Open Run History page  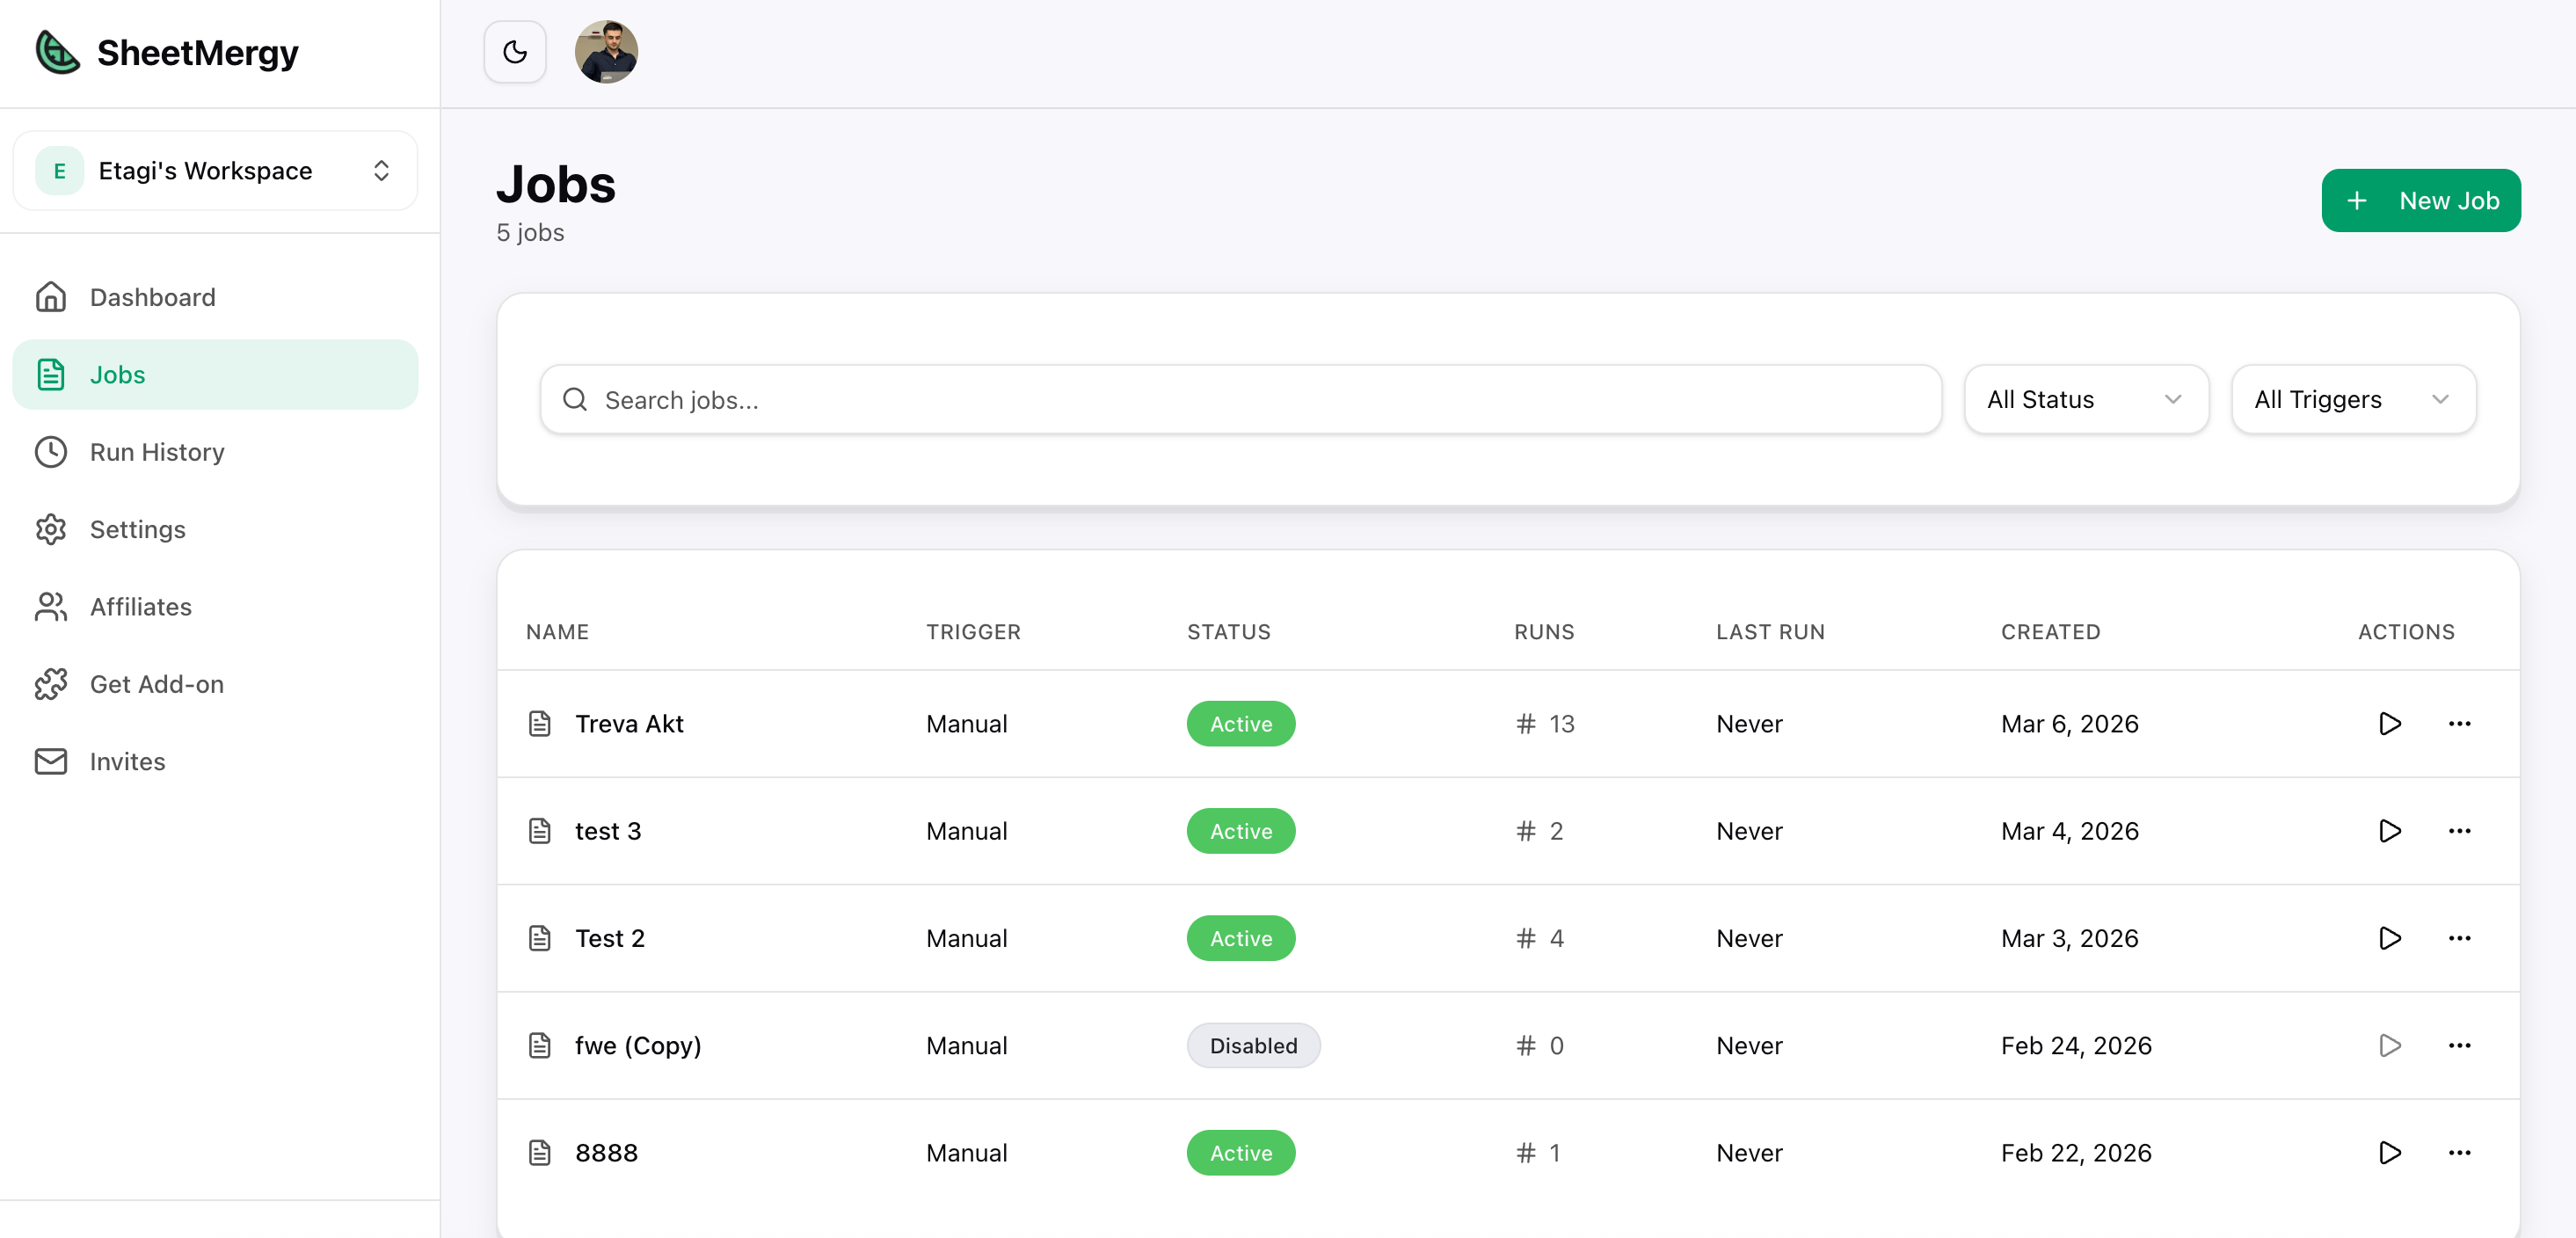click(x=156, y=452)
